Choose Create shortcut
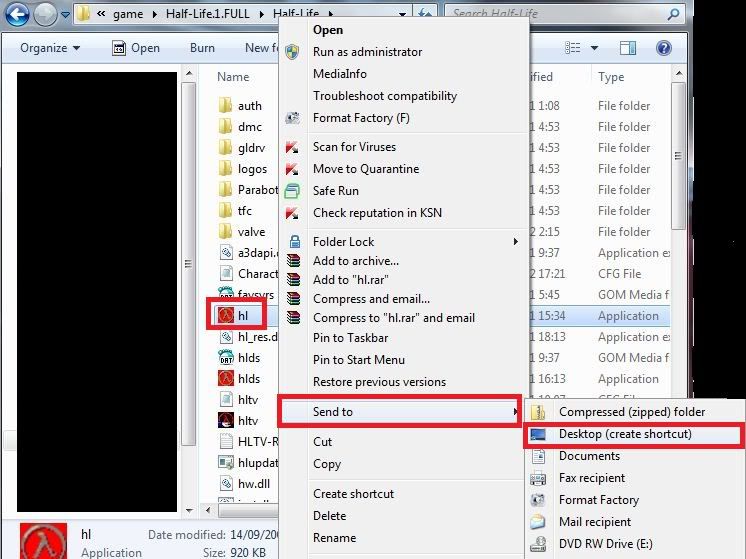This screenshot has width=746, height=559. pyautogui.click(x=353, y=493)
